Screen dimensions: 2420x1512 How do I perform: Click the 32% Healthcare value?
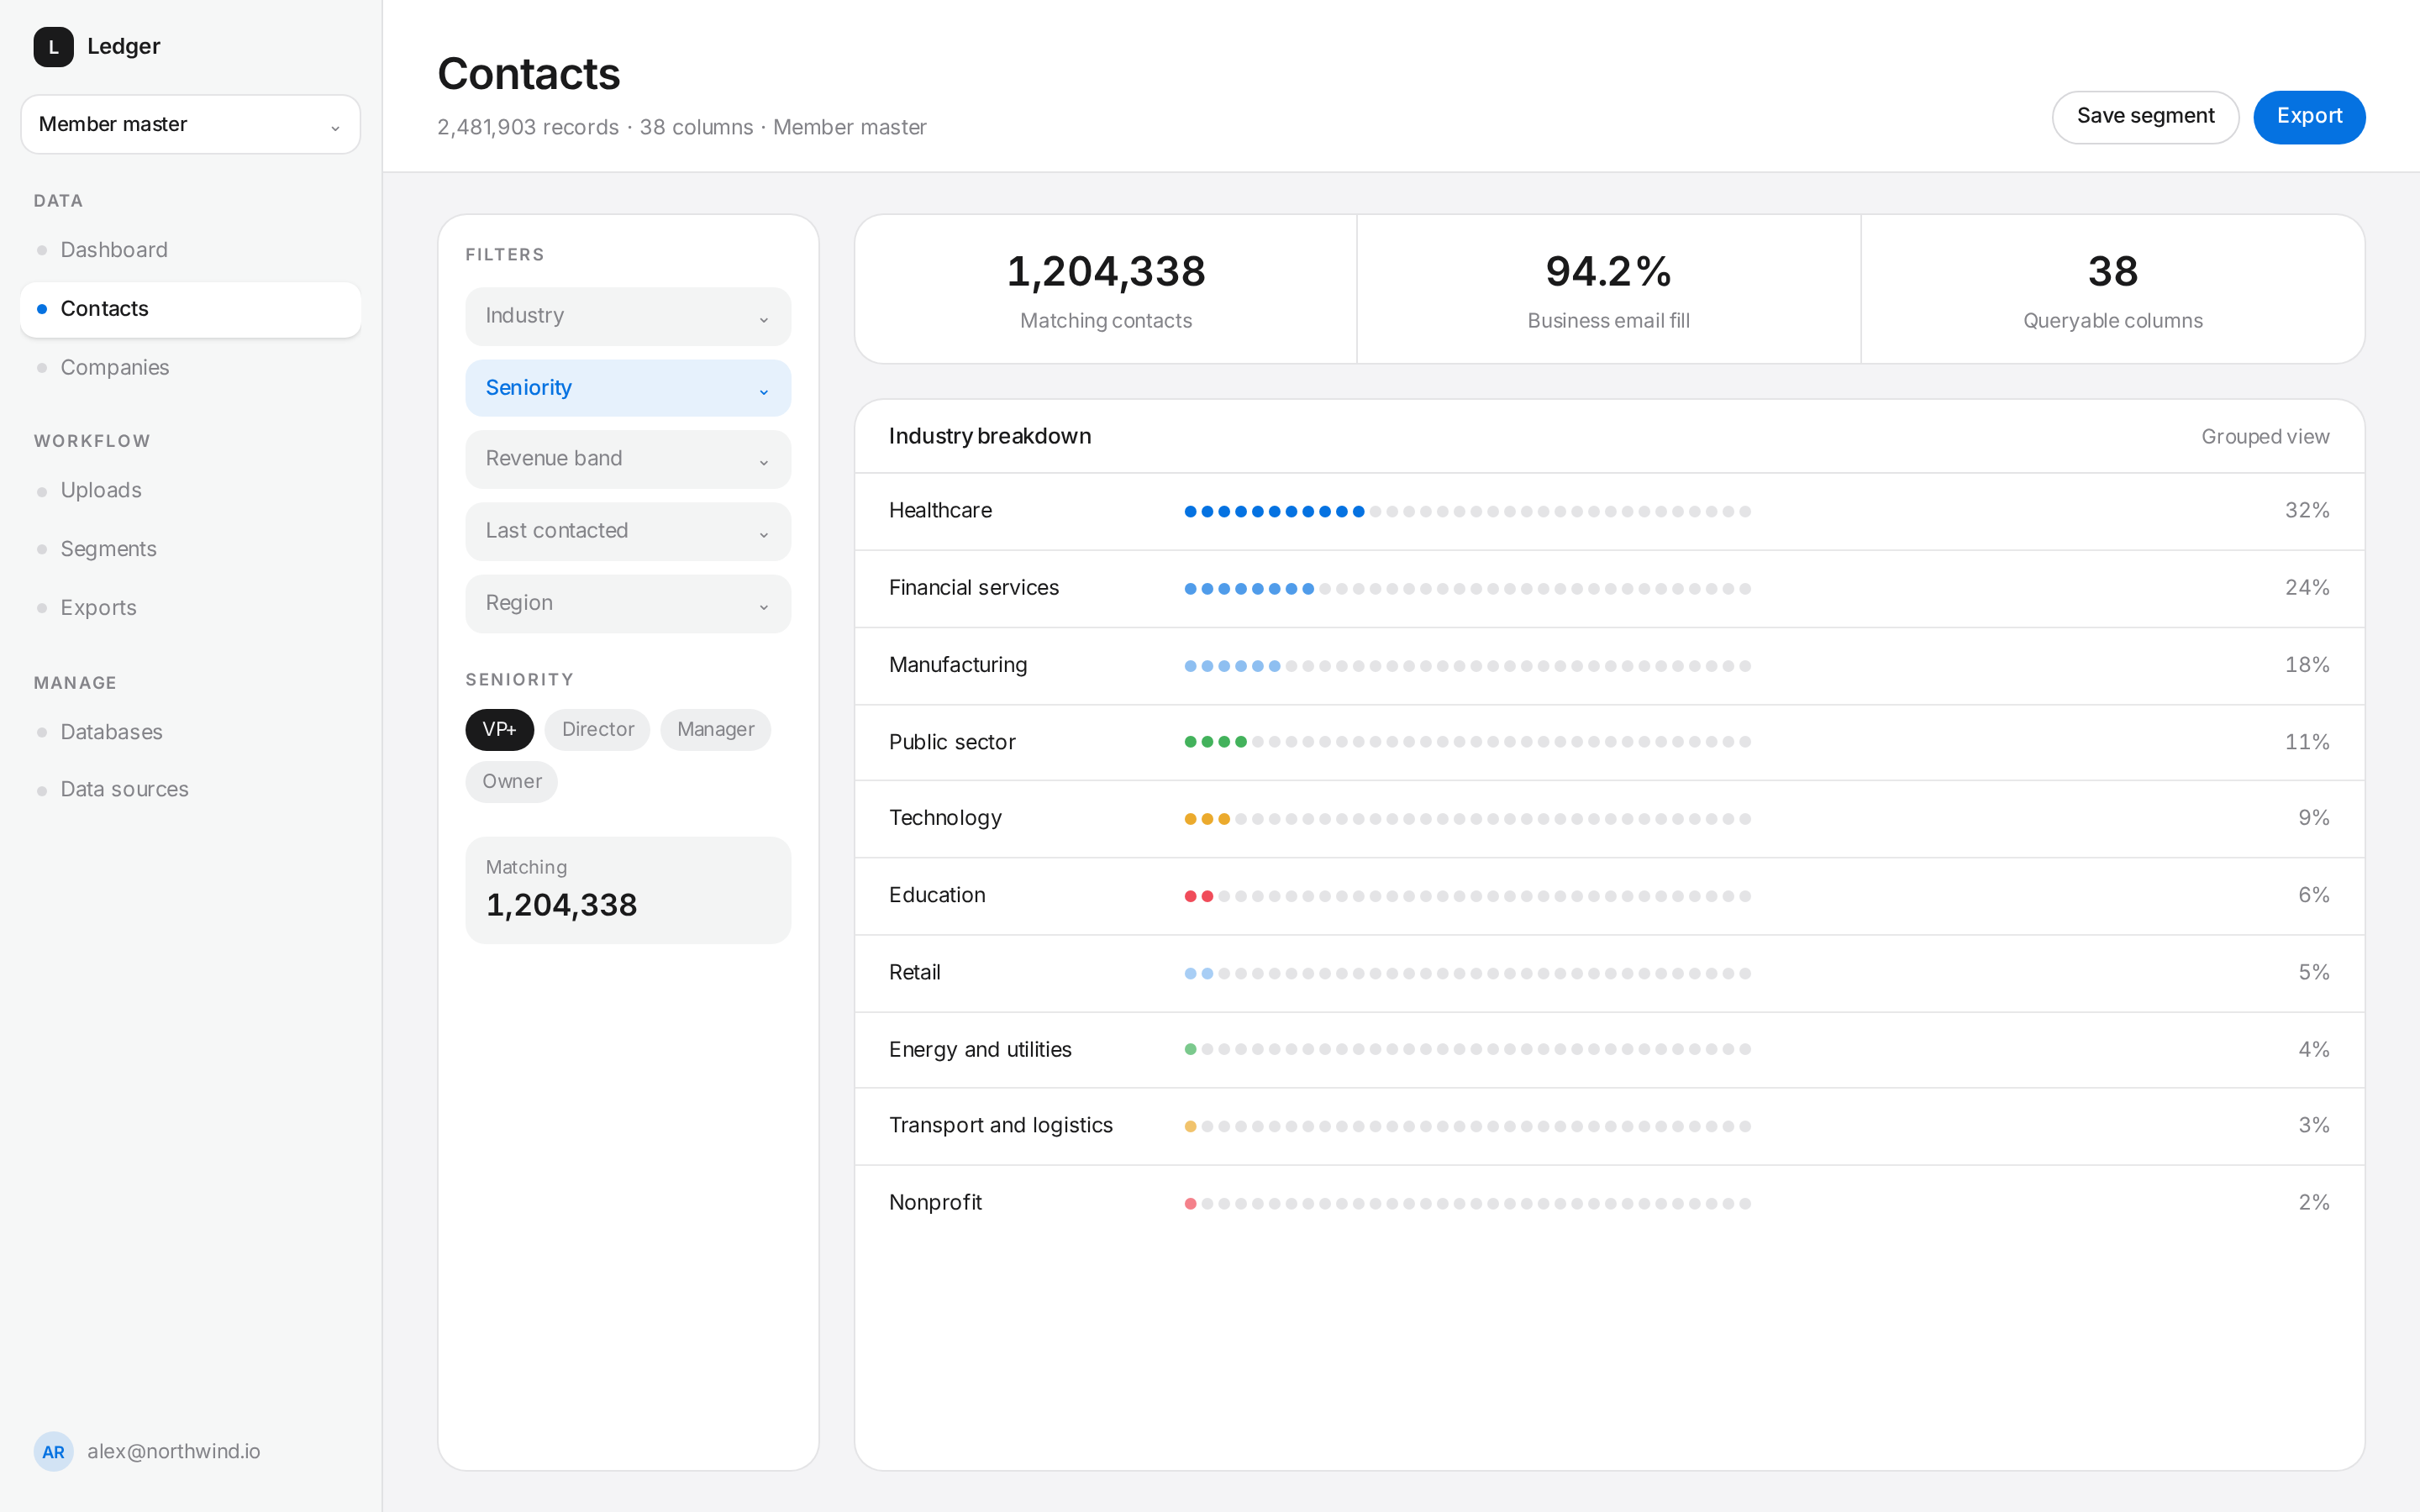2307,511
